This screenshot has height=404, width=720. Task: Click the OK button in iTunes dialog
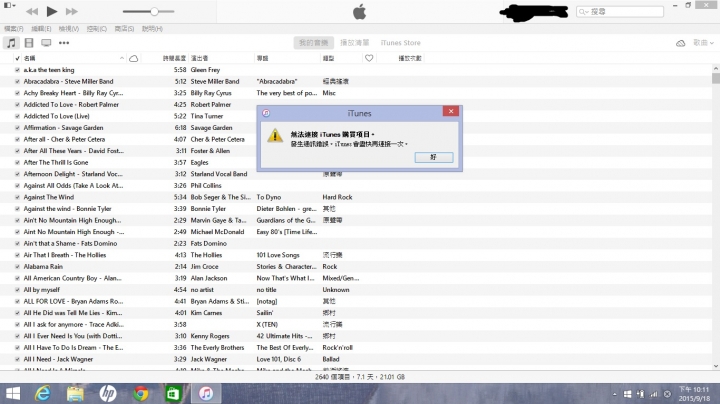click(x=434, y=157)
